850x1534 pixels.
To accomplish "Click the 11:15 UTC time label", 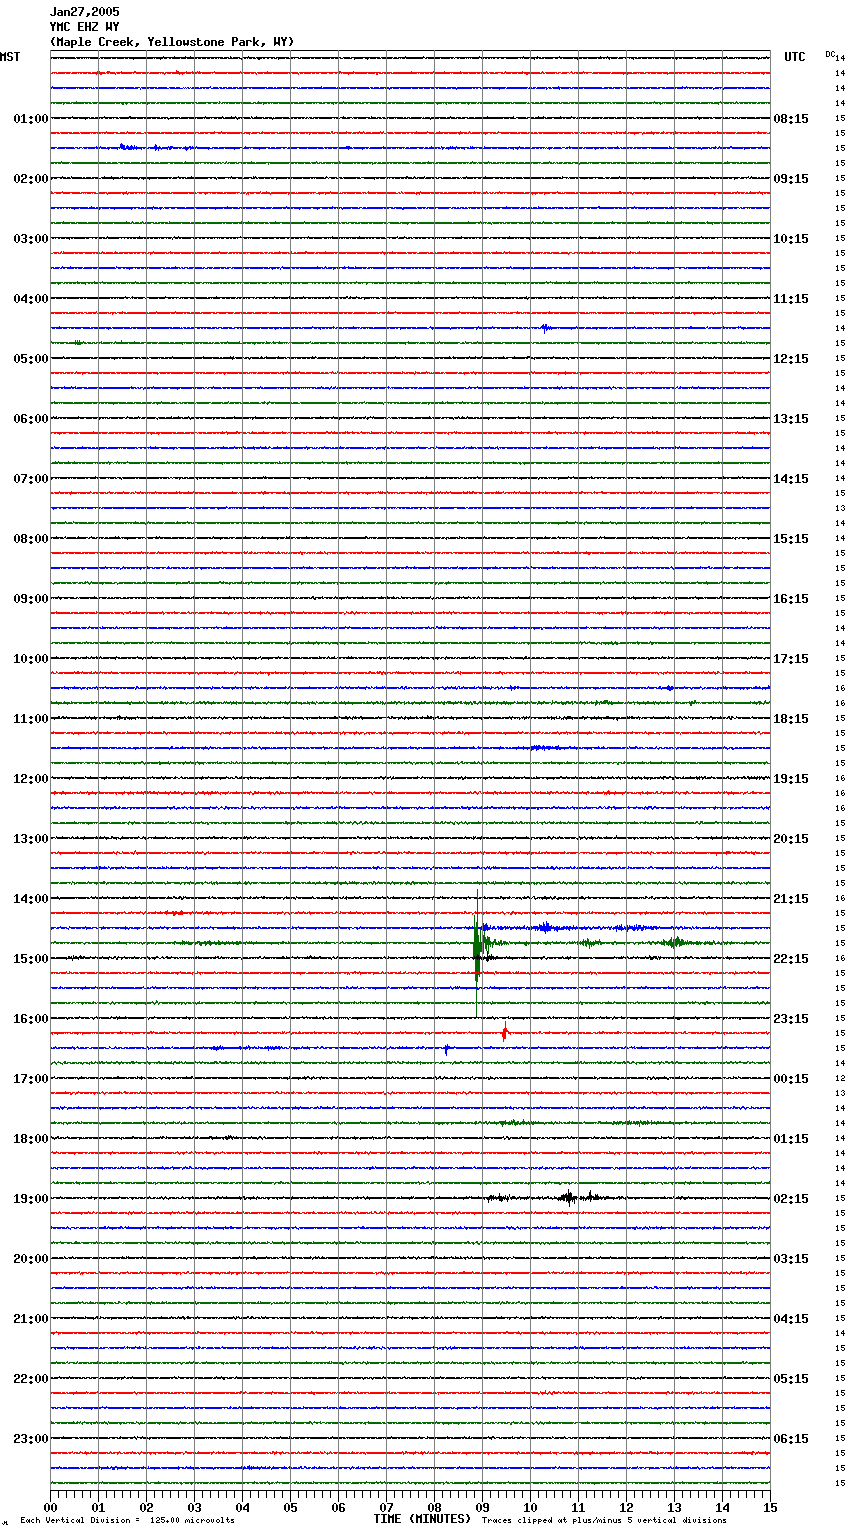I will (791, 299).
